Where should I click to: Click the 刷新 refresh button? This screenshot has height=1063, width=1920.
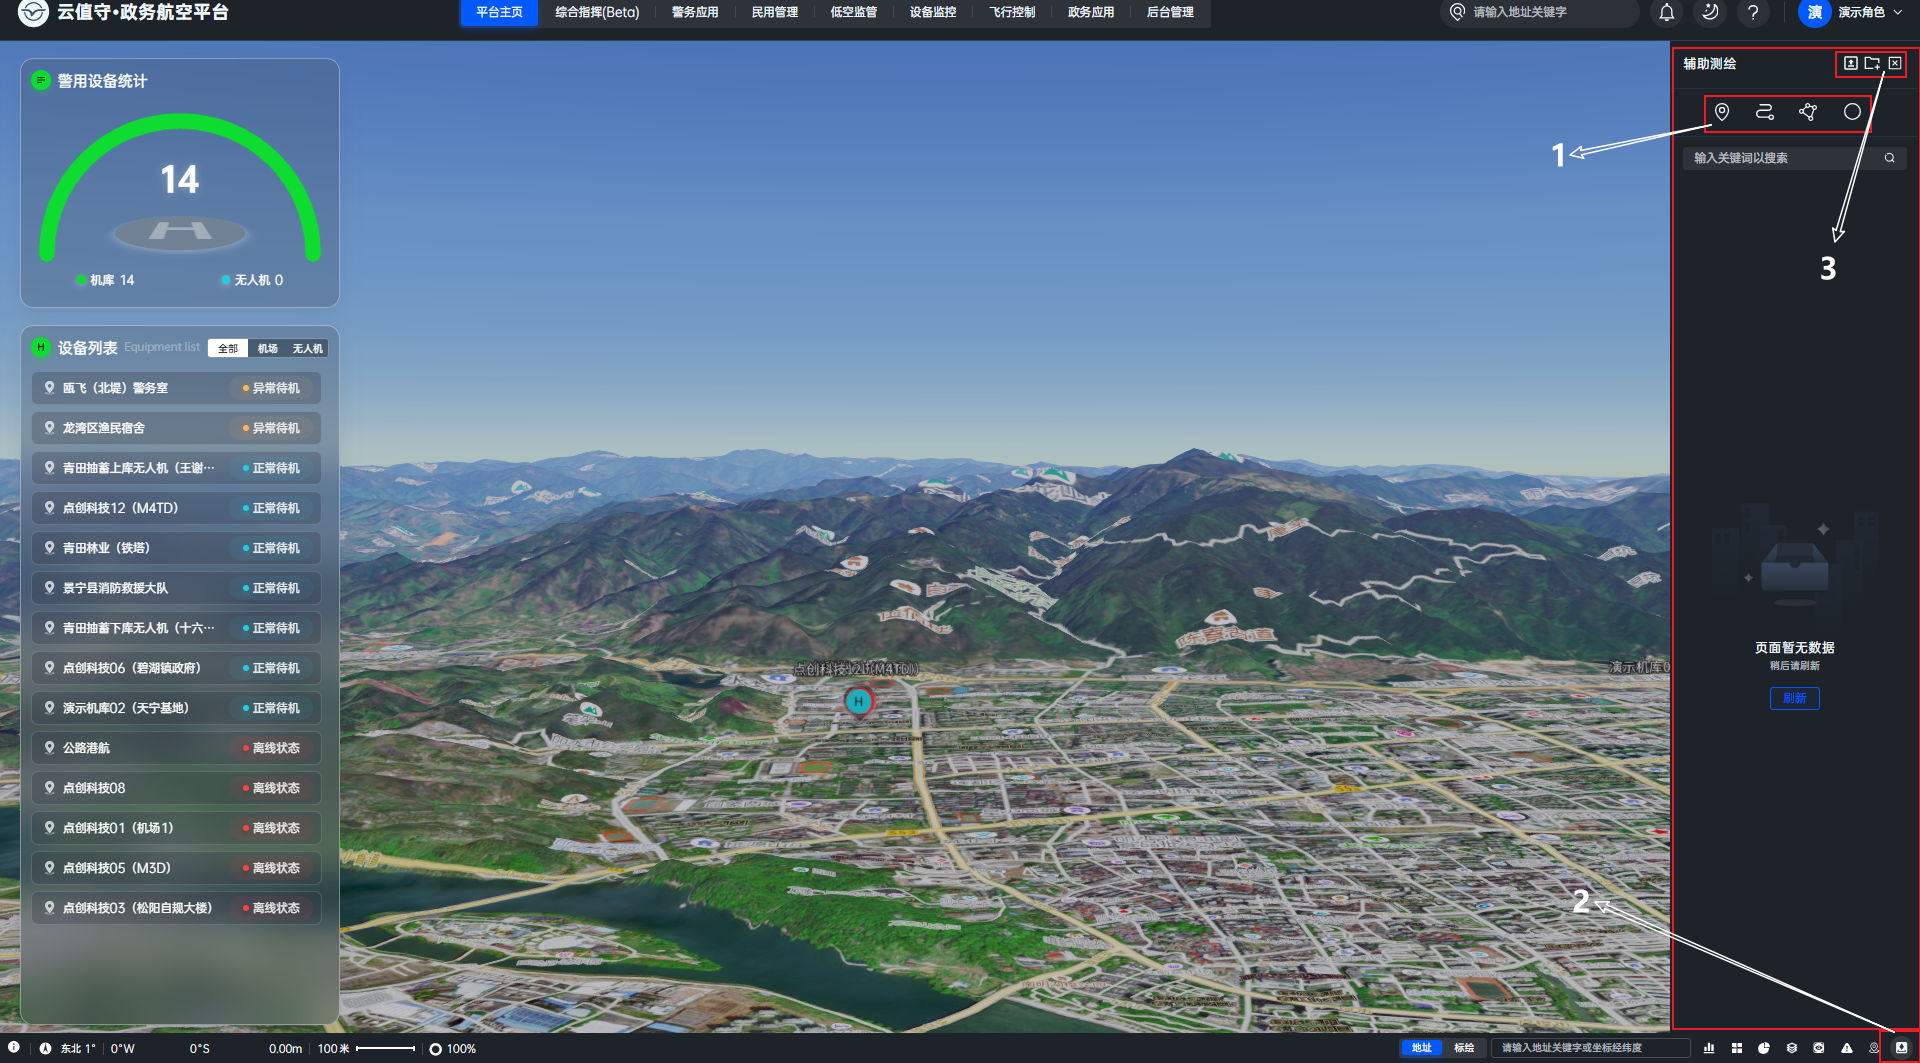[x=1794, y=698]
